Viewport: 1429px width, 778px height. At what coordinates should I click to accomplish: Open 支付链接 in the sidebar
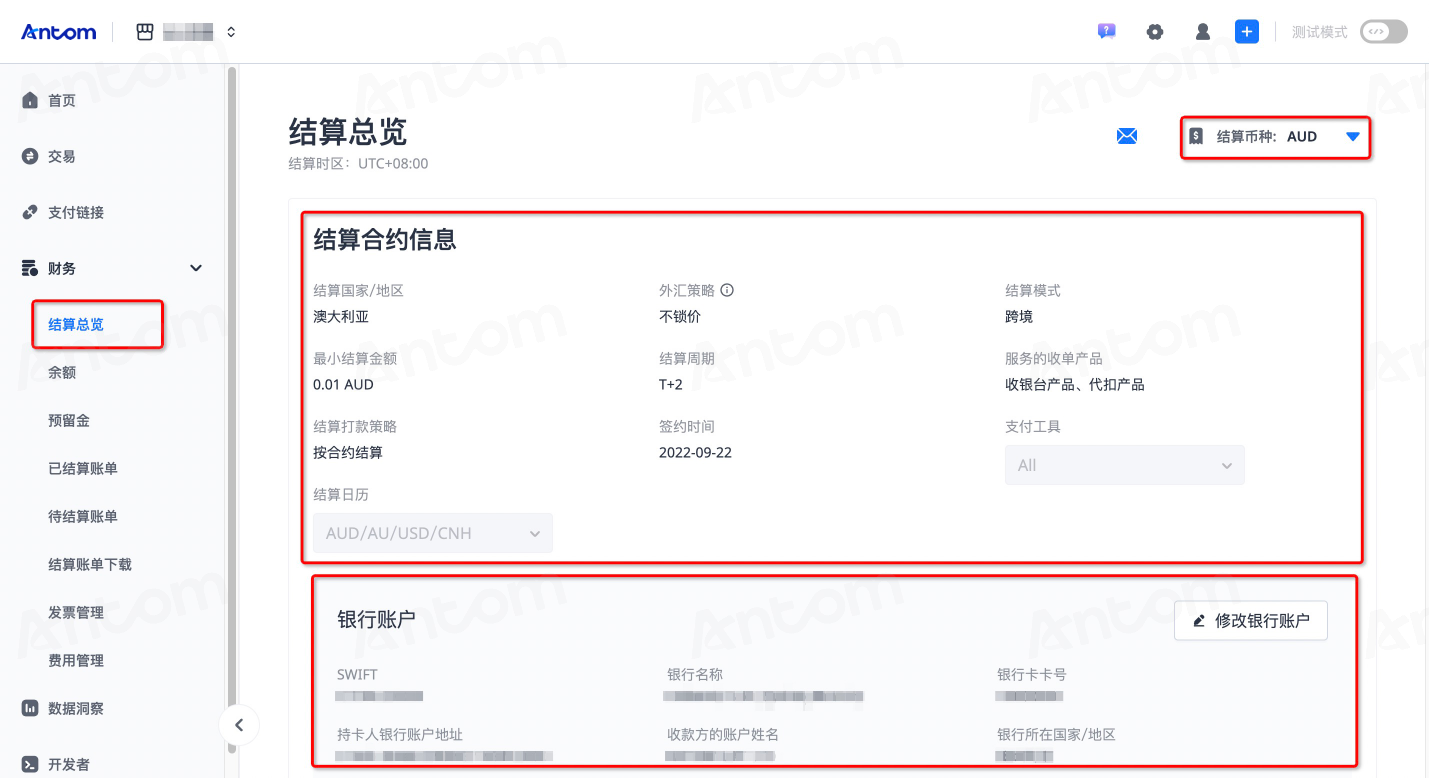click(x=76, y=212)
